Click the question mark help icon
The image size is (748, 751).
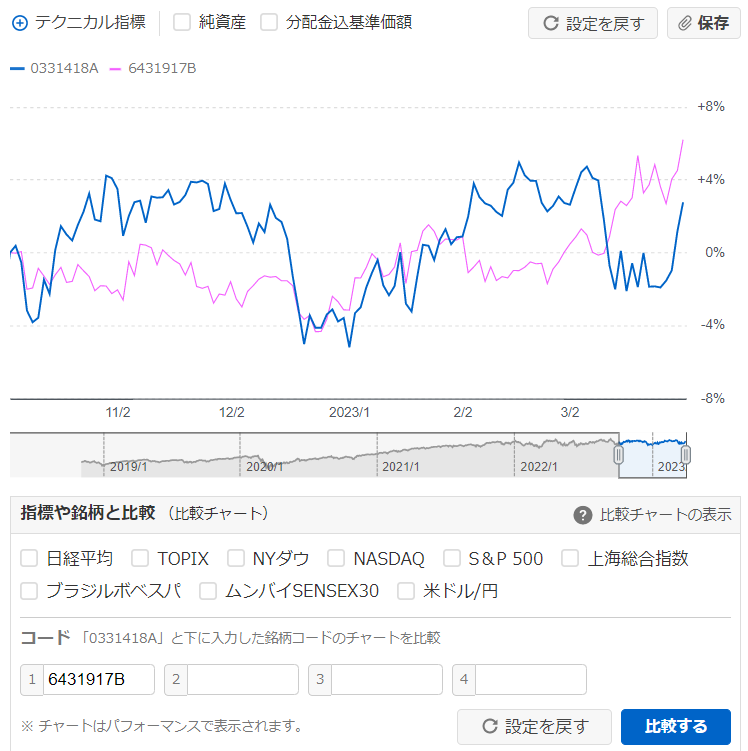click(x=582, y=515)
